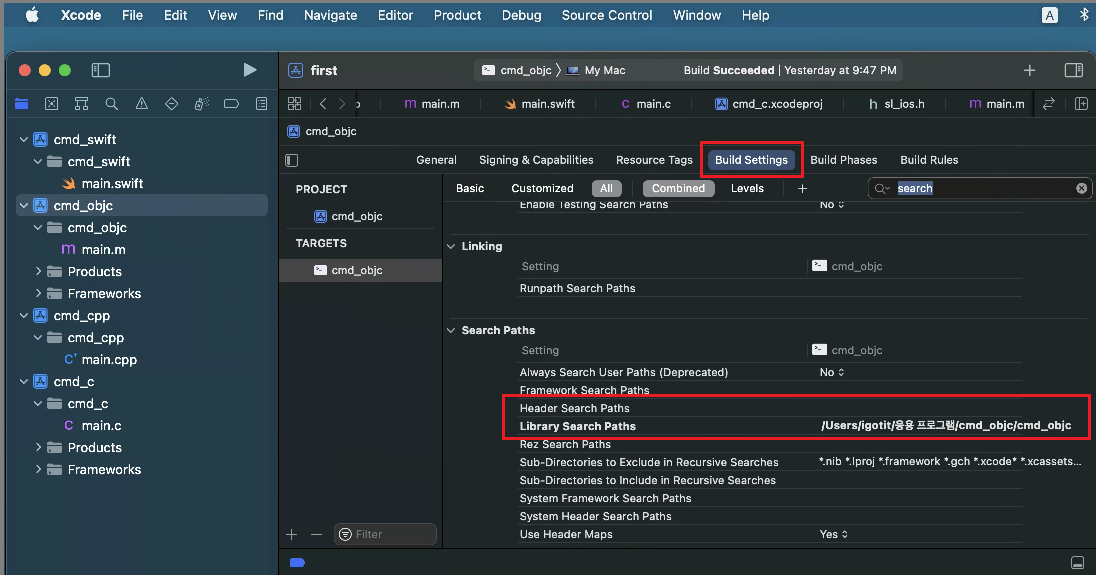This screenshot has height=575, width=1096.
Task: Select the All settings filter
Action: pyautogui.click(x=606, y=189)
